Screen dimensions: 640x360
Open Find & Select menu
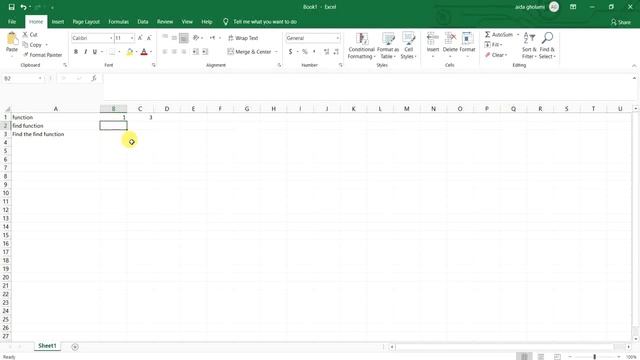[547, 46]
